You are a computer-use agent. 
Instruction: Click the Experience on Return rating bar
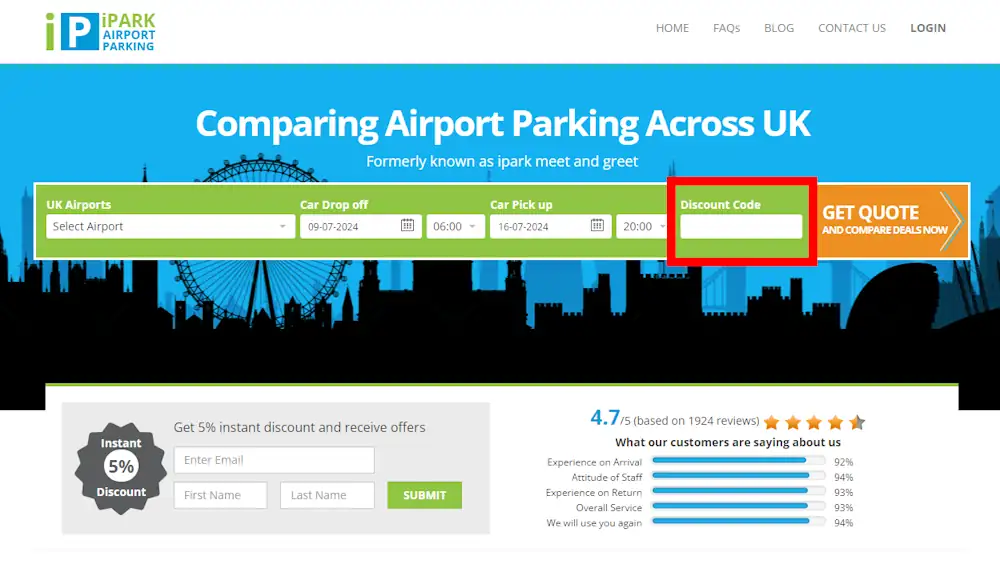coord(738,491)
